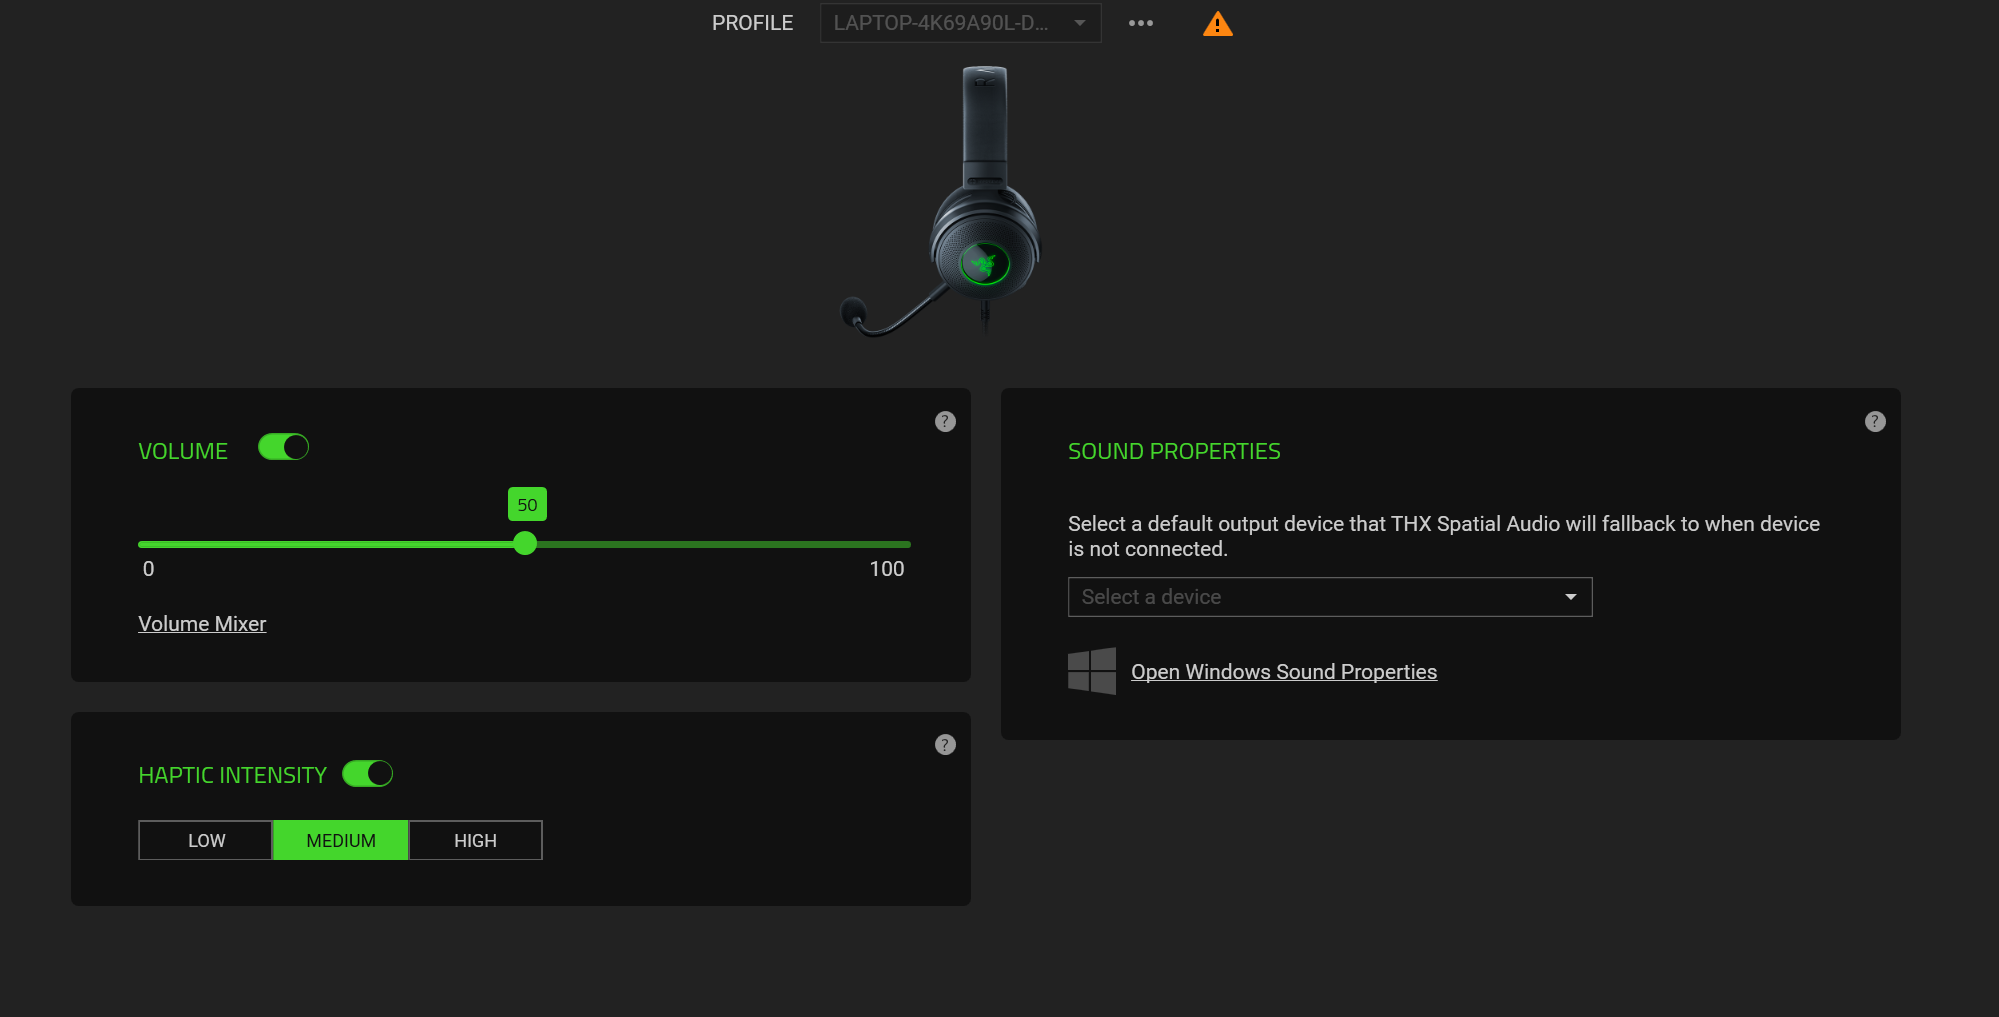Turn off the Haptic Intensity toggle
The width and height of the screenshot is (1999, 1017).
click(x=368, y=774)
